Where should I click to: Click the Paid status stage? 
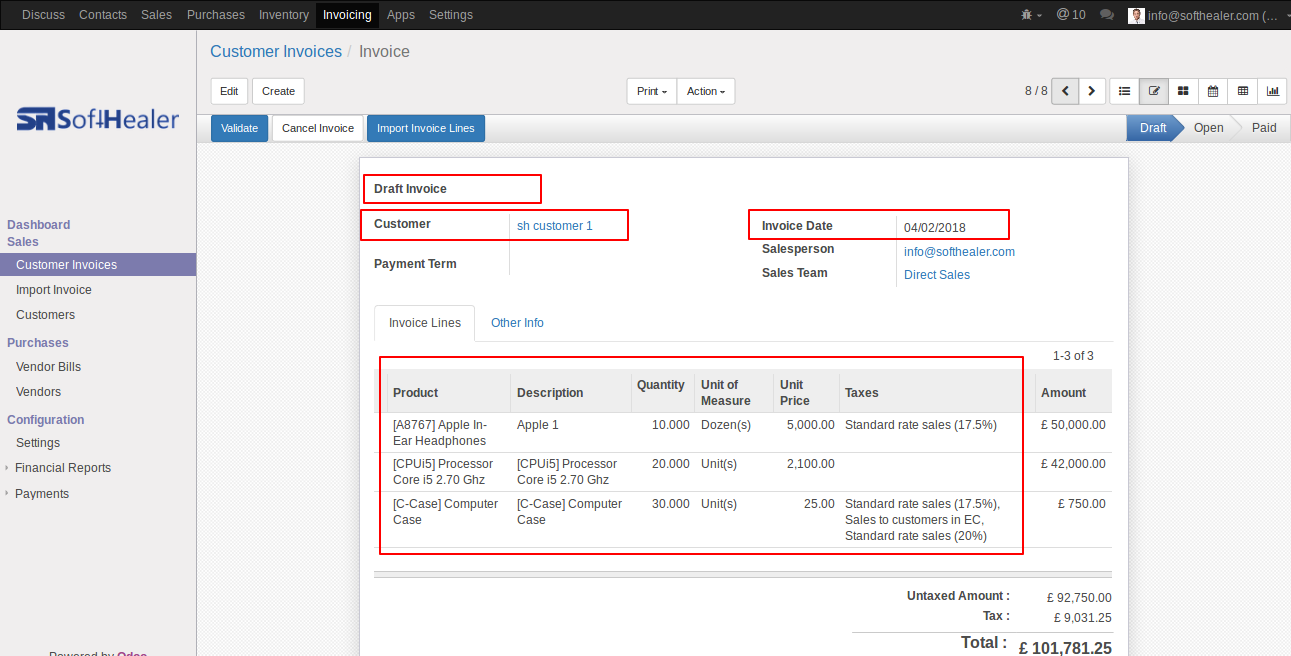[1264, 128]
